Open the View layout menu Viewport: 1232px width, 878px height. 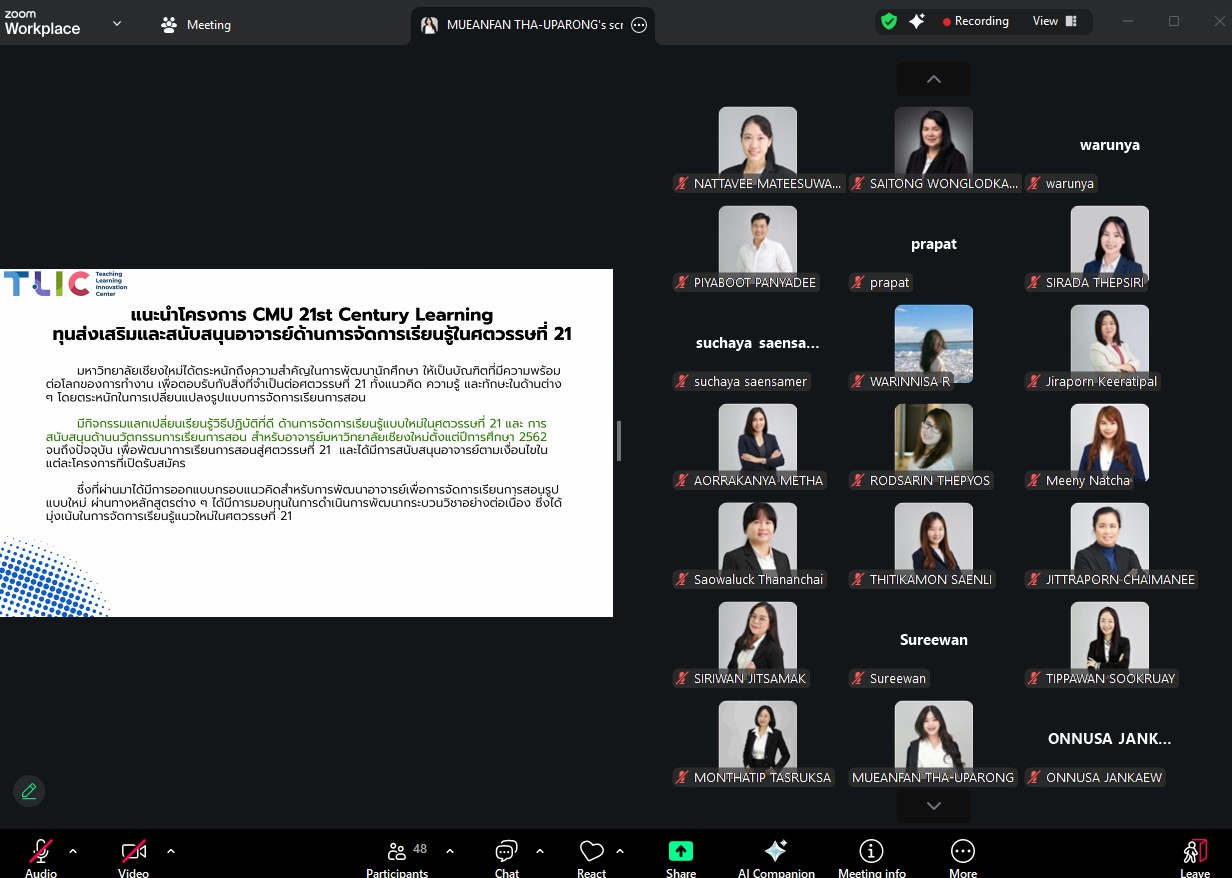coord(1054,21)
